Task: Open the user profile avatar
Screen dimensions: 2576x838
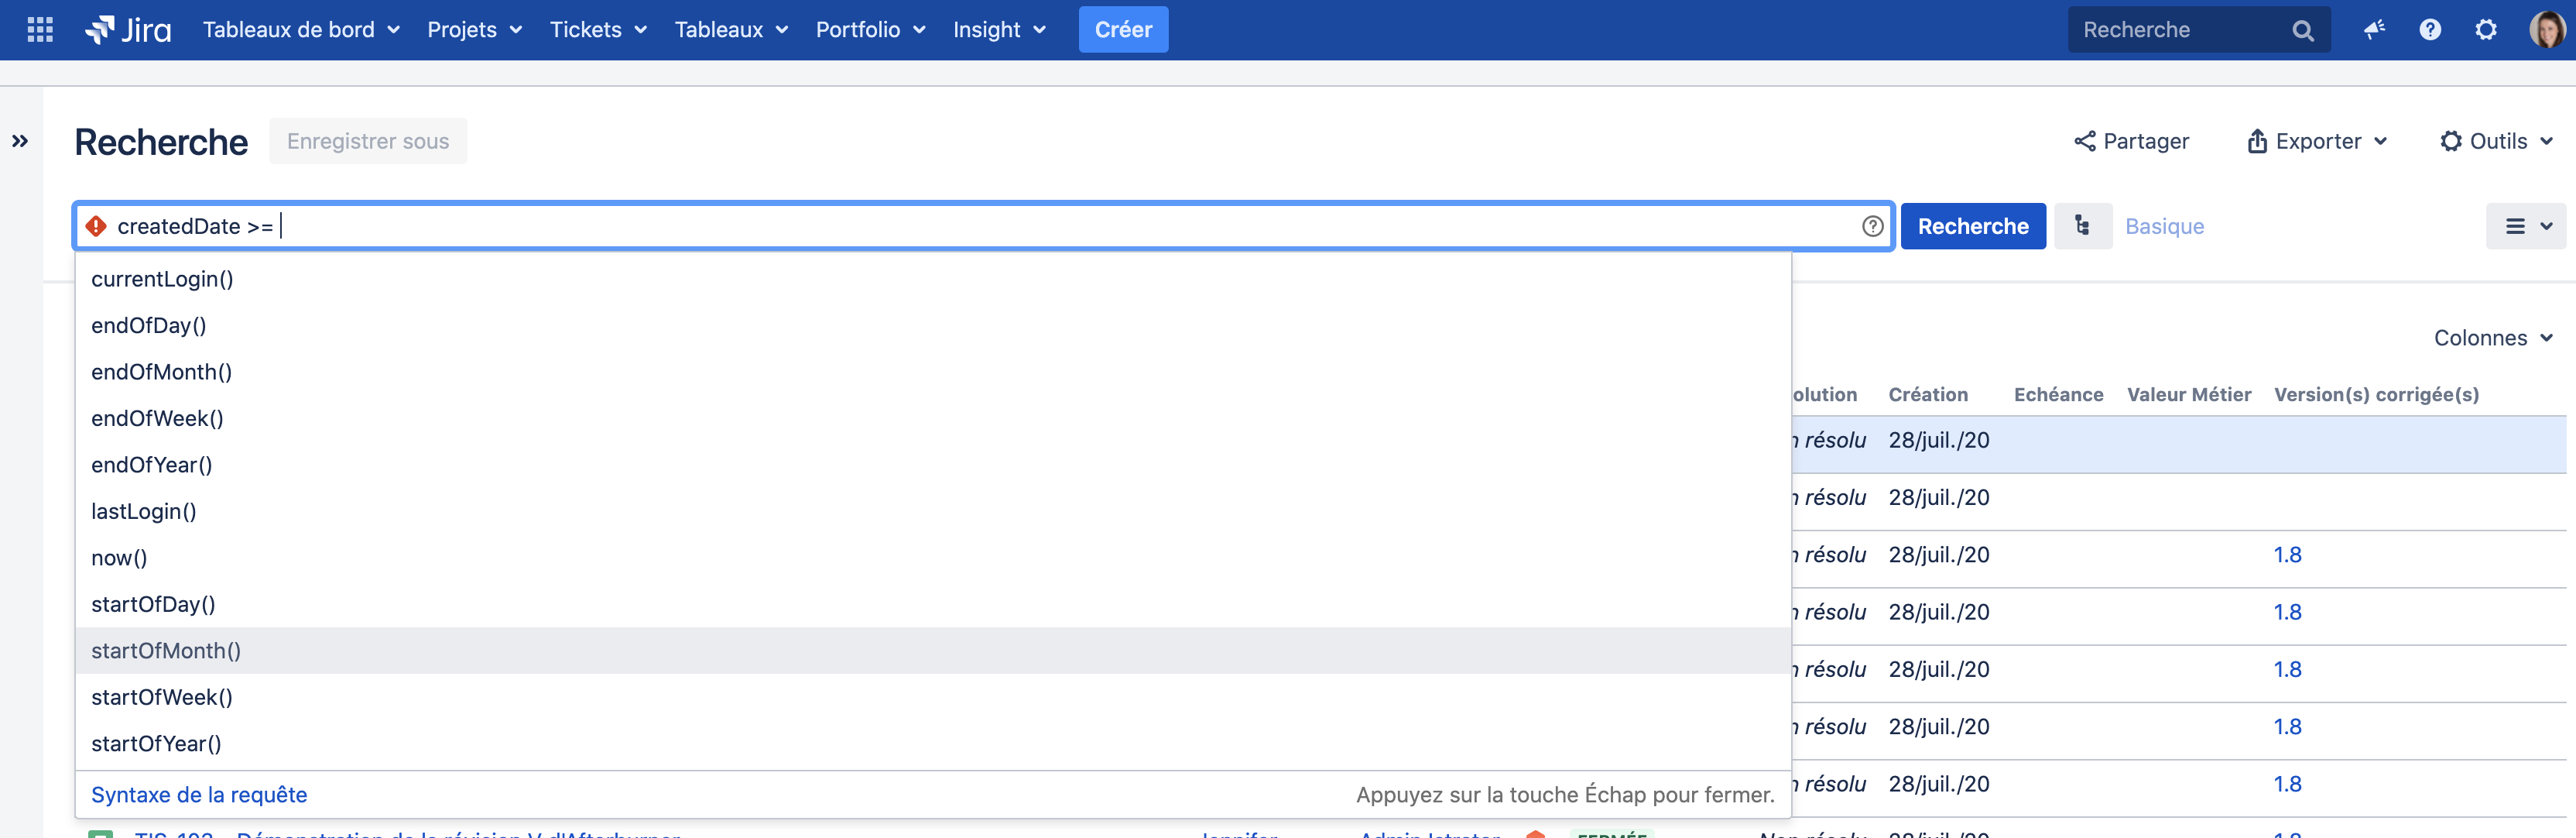Action: coord(2545,30)
